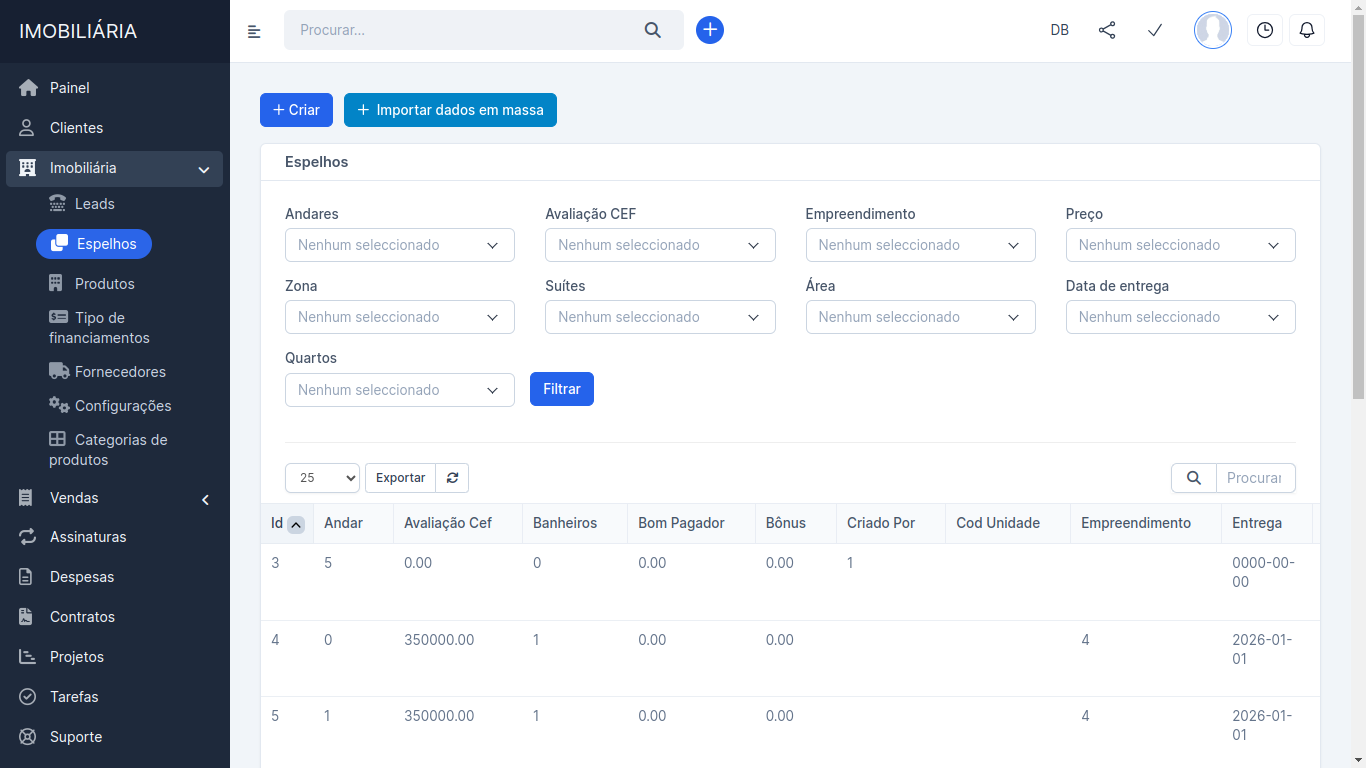The width and height of the screenshot is (1366, 768).
Task: Click the magnifier icon in top search bar
Action: pos(653,30)
